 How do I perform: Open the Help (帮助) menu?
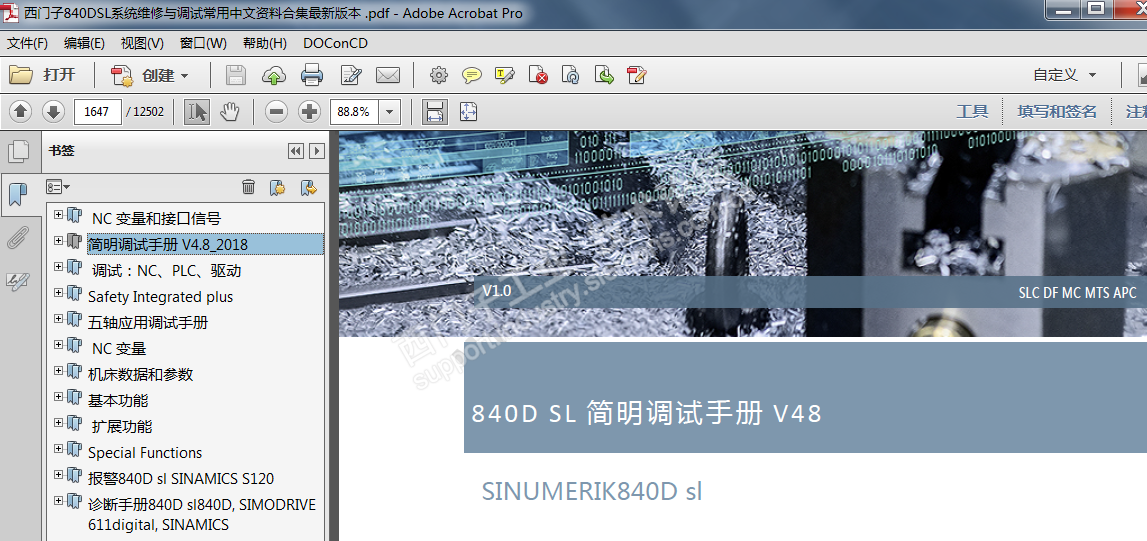(265, 43)
